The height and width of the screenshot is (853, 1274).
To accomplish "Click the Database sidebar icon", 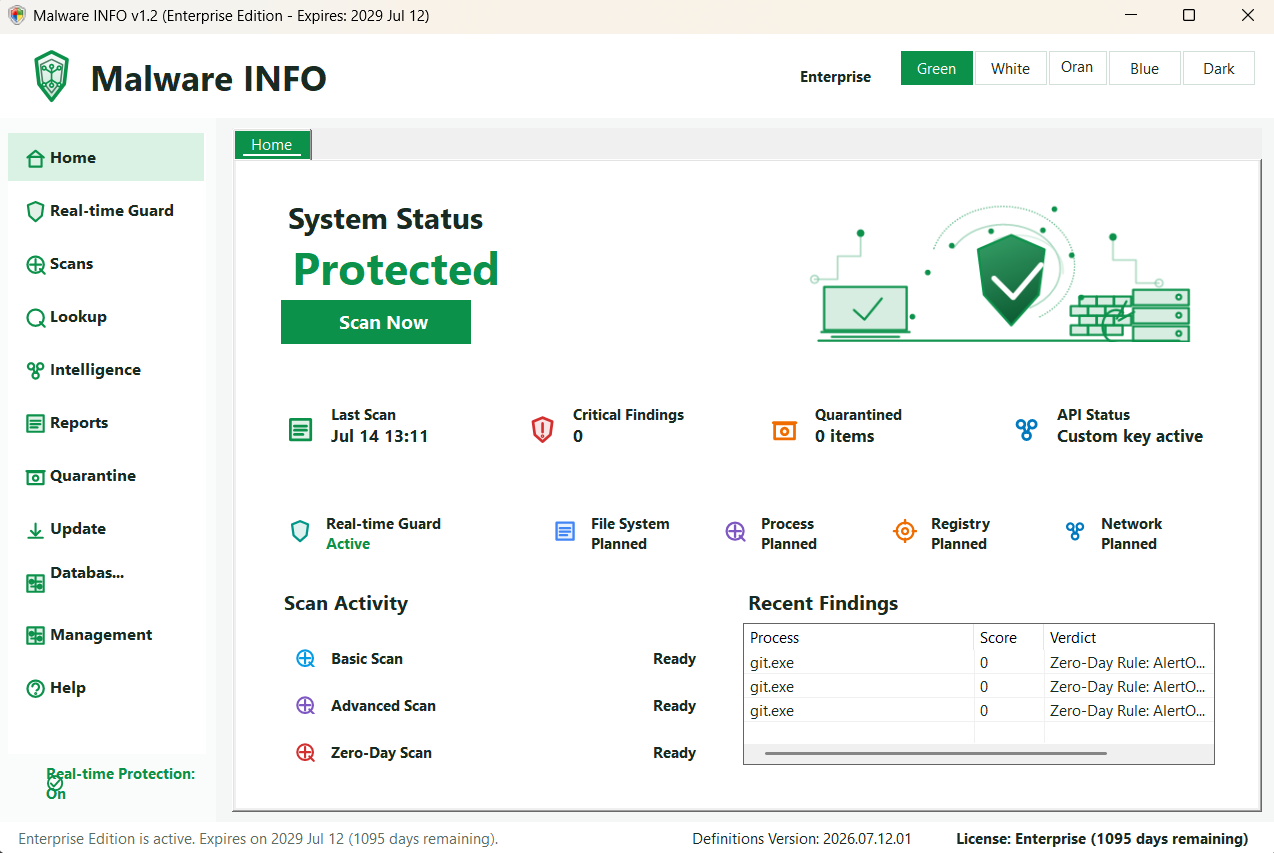I will tap(35, 583).
